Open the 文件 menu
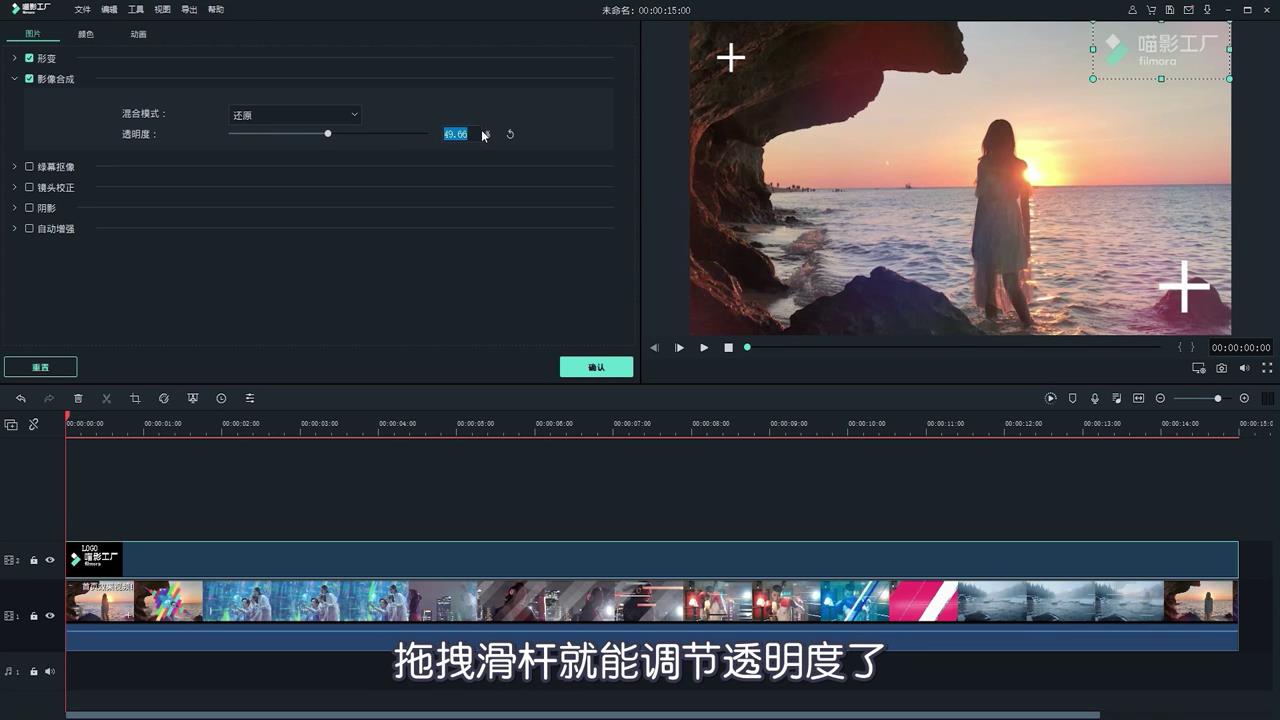Viewport: 1280px width, 720px height. click(82, 10)
